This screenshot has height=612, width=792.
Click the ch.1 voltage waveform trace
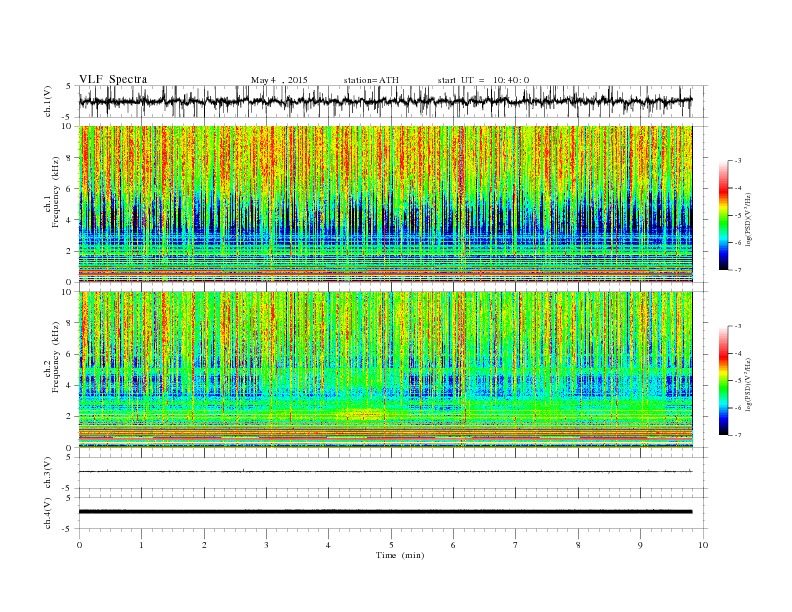point(385,101)
